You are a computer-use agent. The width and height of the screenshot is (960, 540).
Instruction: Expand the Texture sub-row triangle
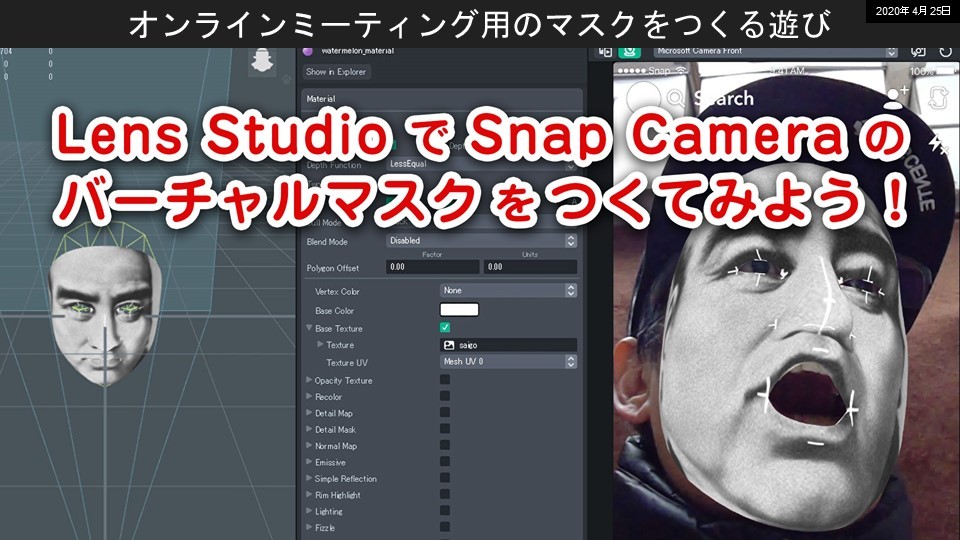pyautogui.click(x=320, y=345)
